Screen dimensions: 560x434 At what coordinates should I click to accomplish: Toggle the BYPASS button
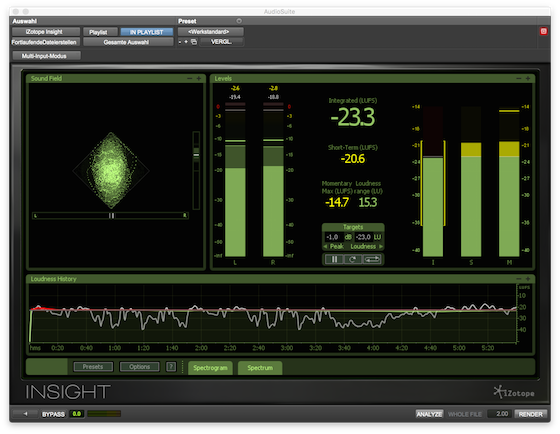53,414
